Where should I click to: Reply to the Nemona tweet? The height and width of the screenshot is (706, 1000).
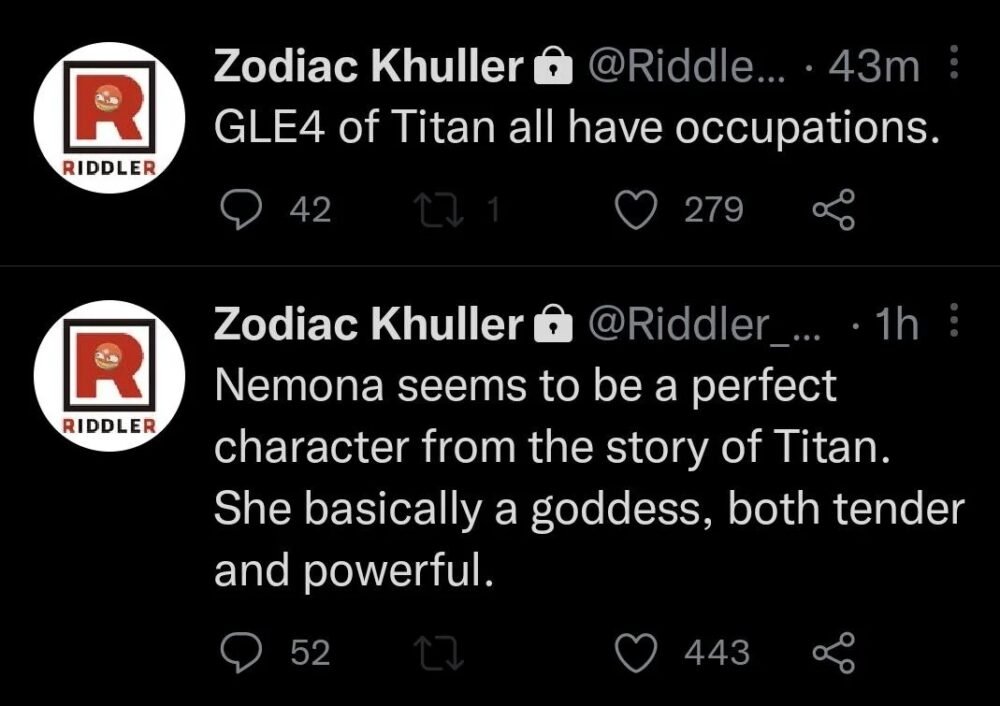(240, 653)
